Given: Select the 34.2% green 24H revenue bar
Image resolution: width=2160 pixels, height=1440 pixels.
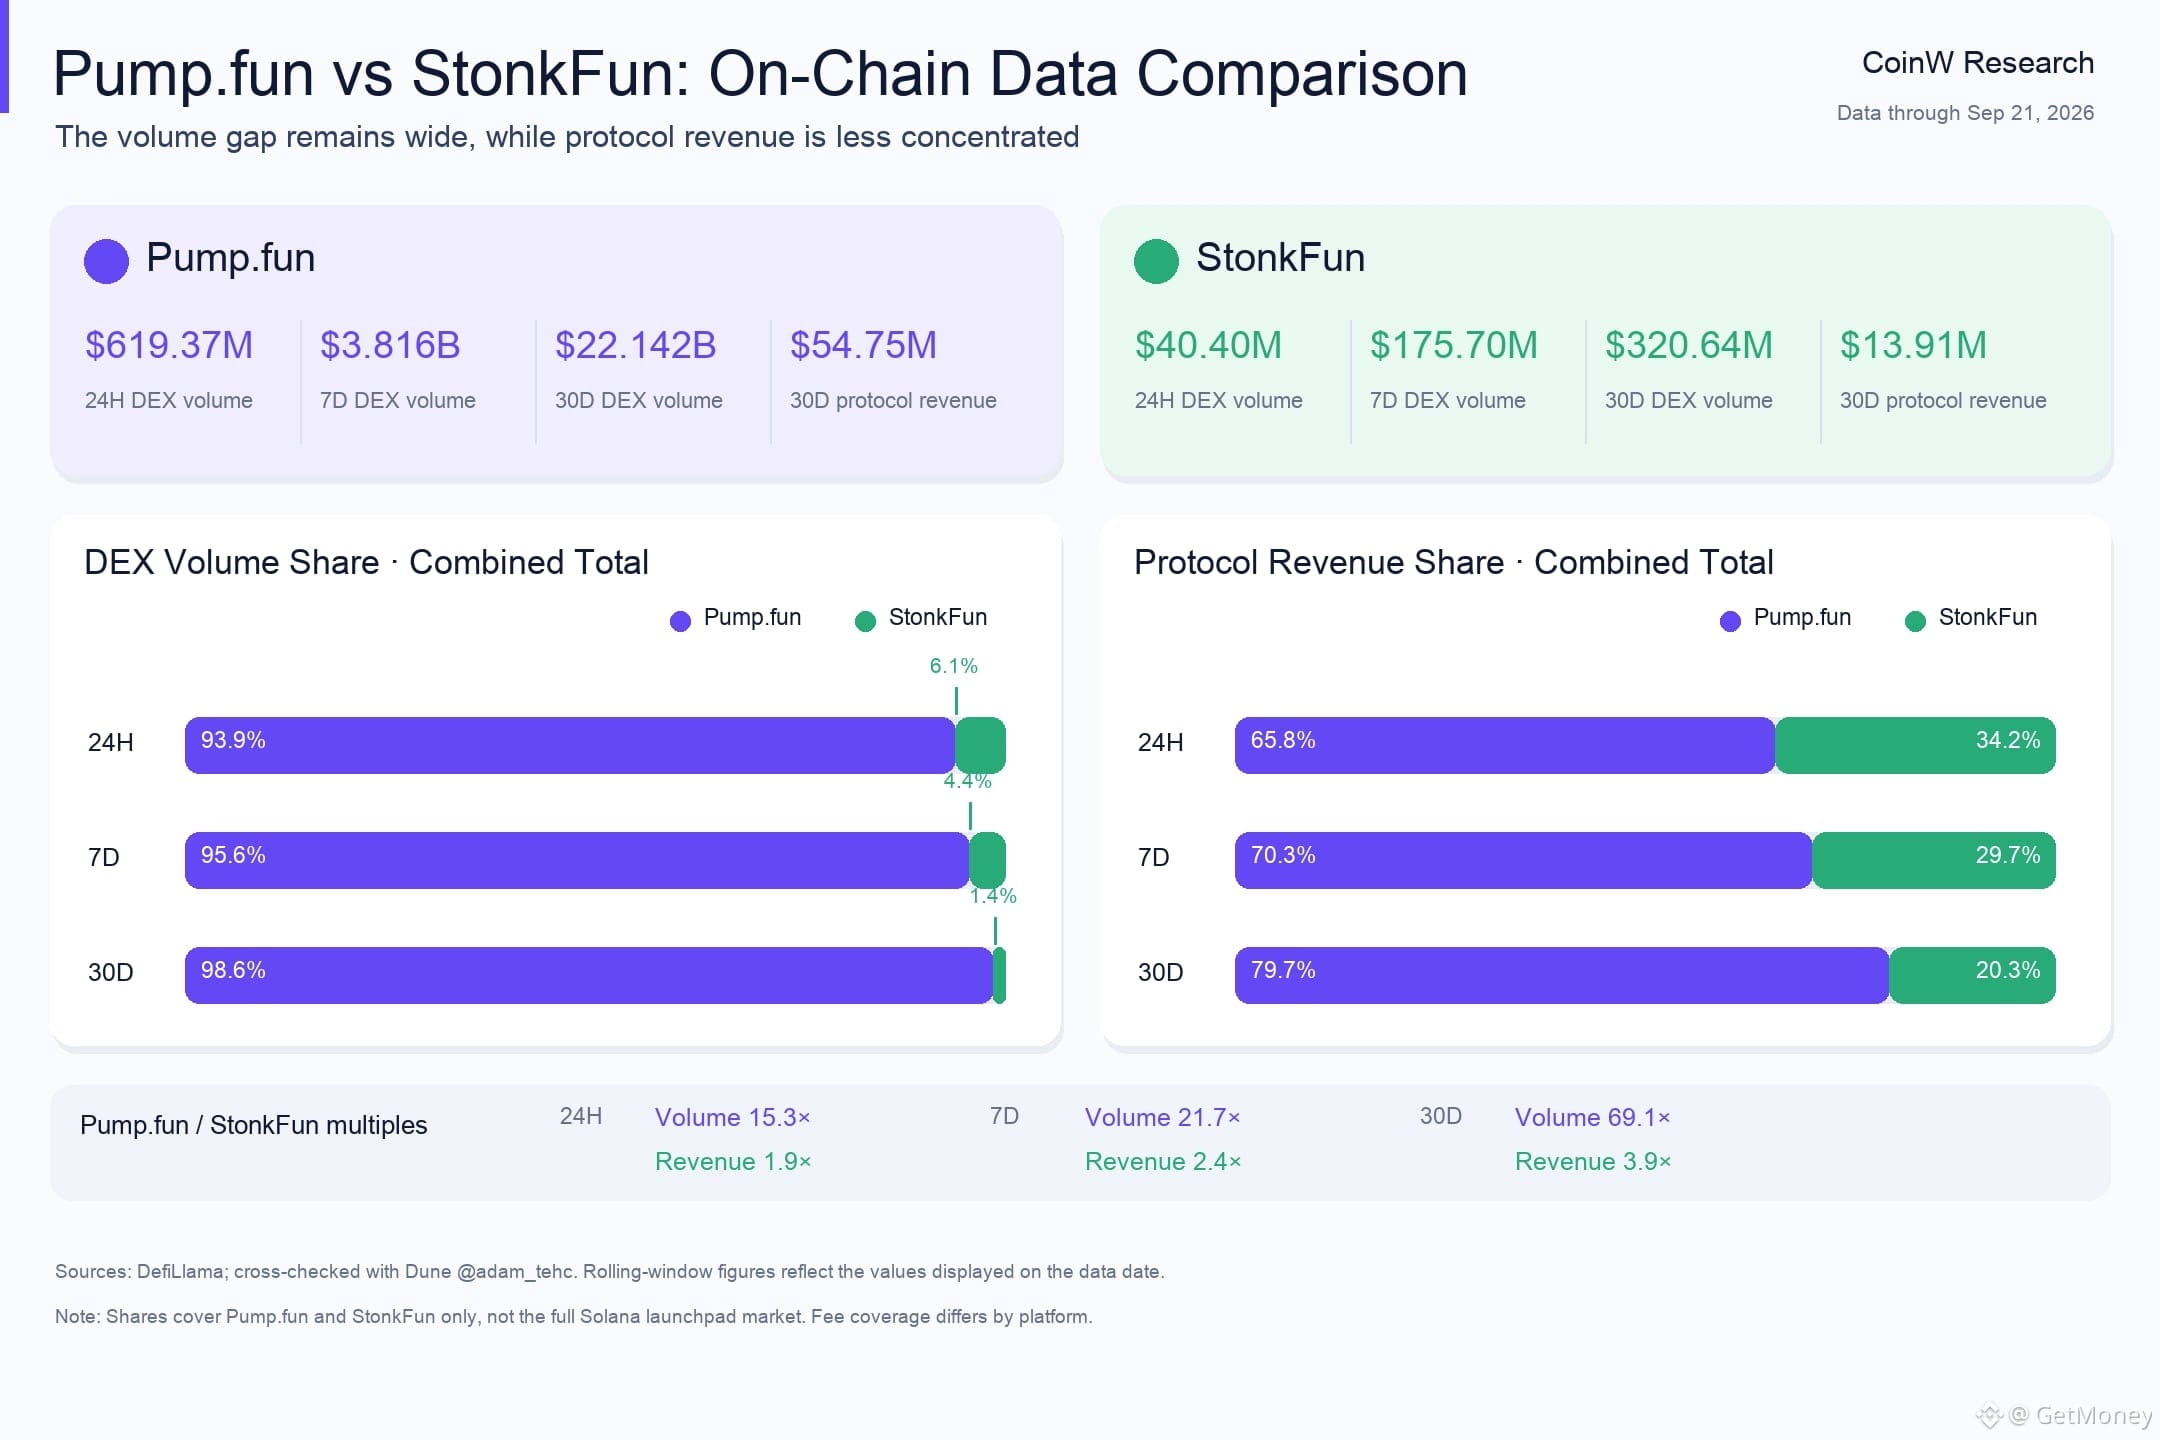Looking at the screenshot, I should [1915, 745].
